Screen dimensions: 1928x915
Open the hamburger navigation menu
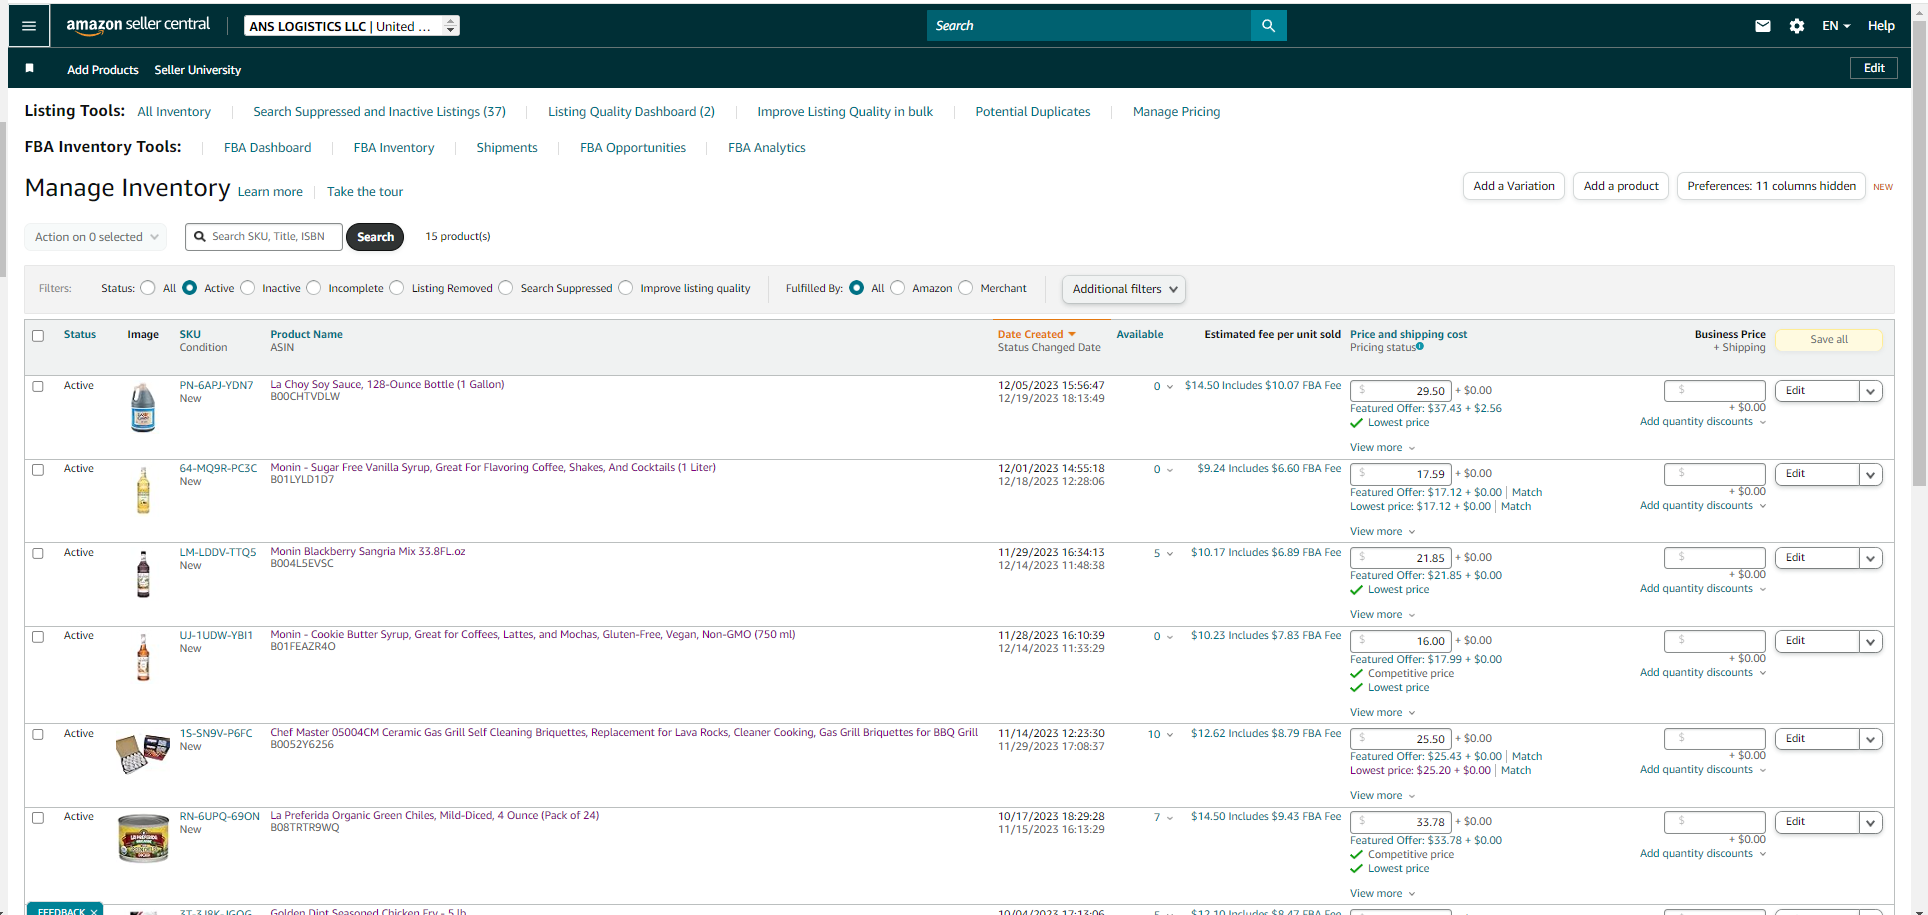click(x=29, y=26)
